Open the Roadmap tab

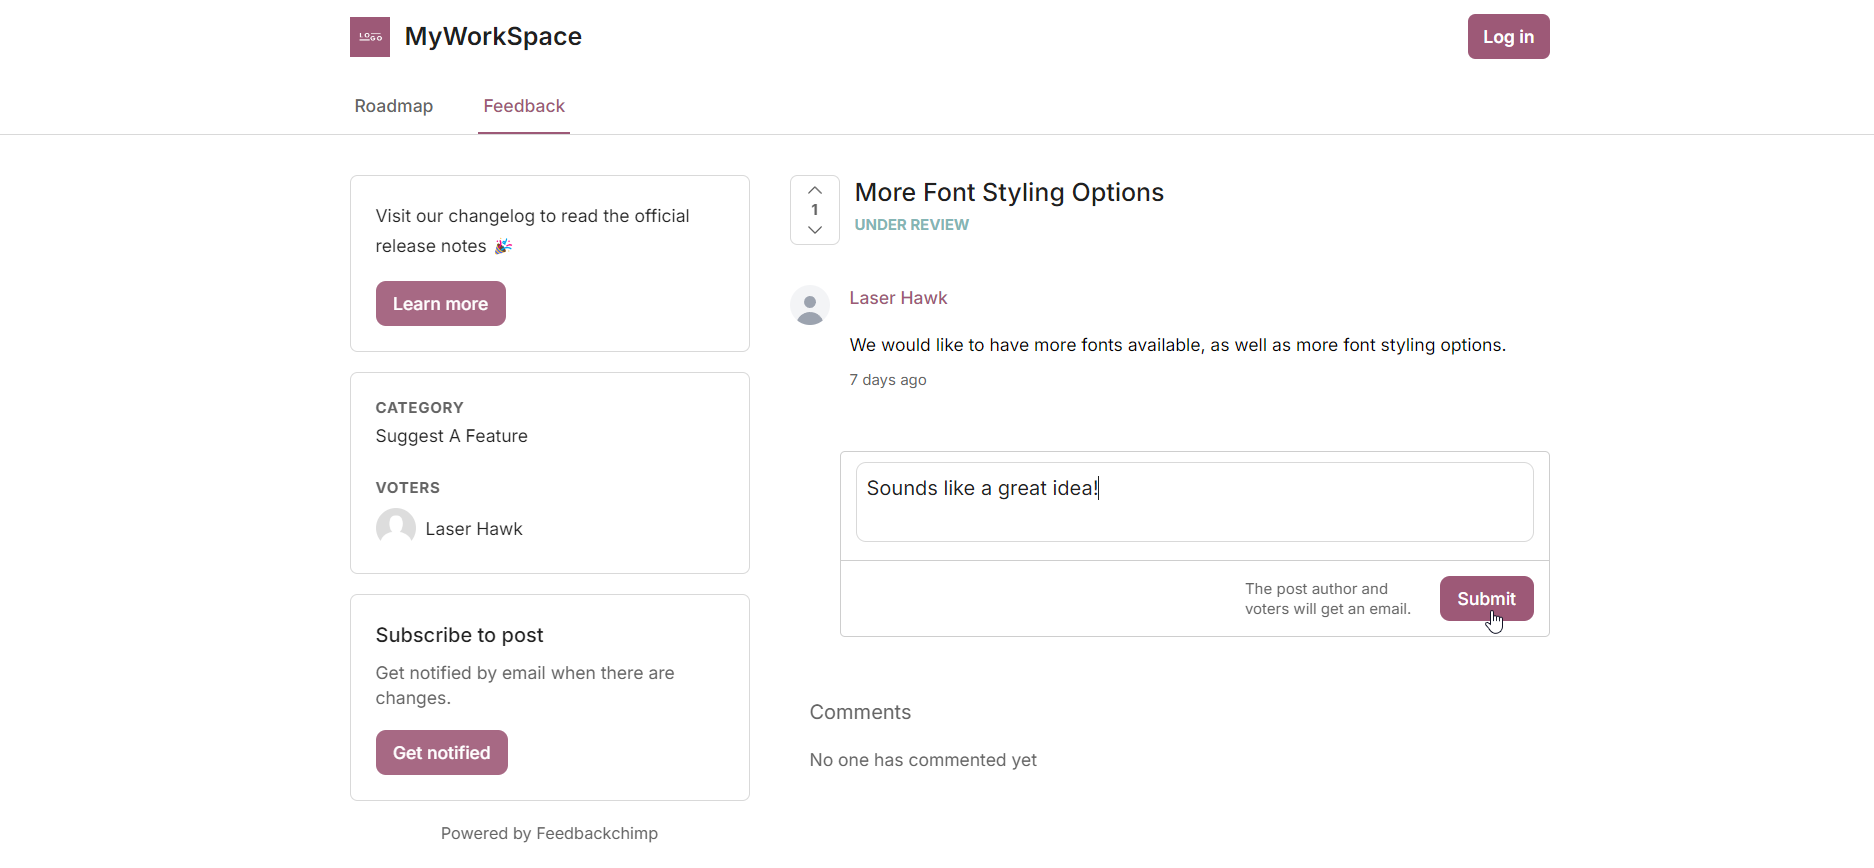tap(394, 106)
